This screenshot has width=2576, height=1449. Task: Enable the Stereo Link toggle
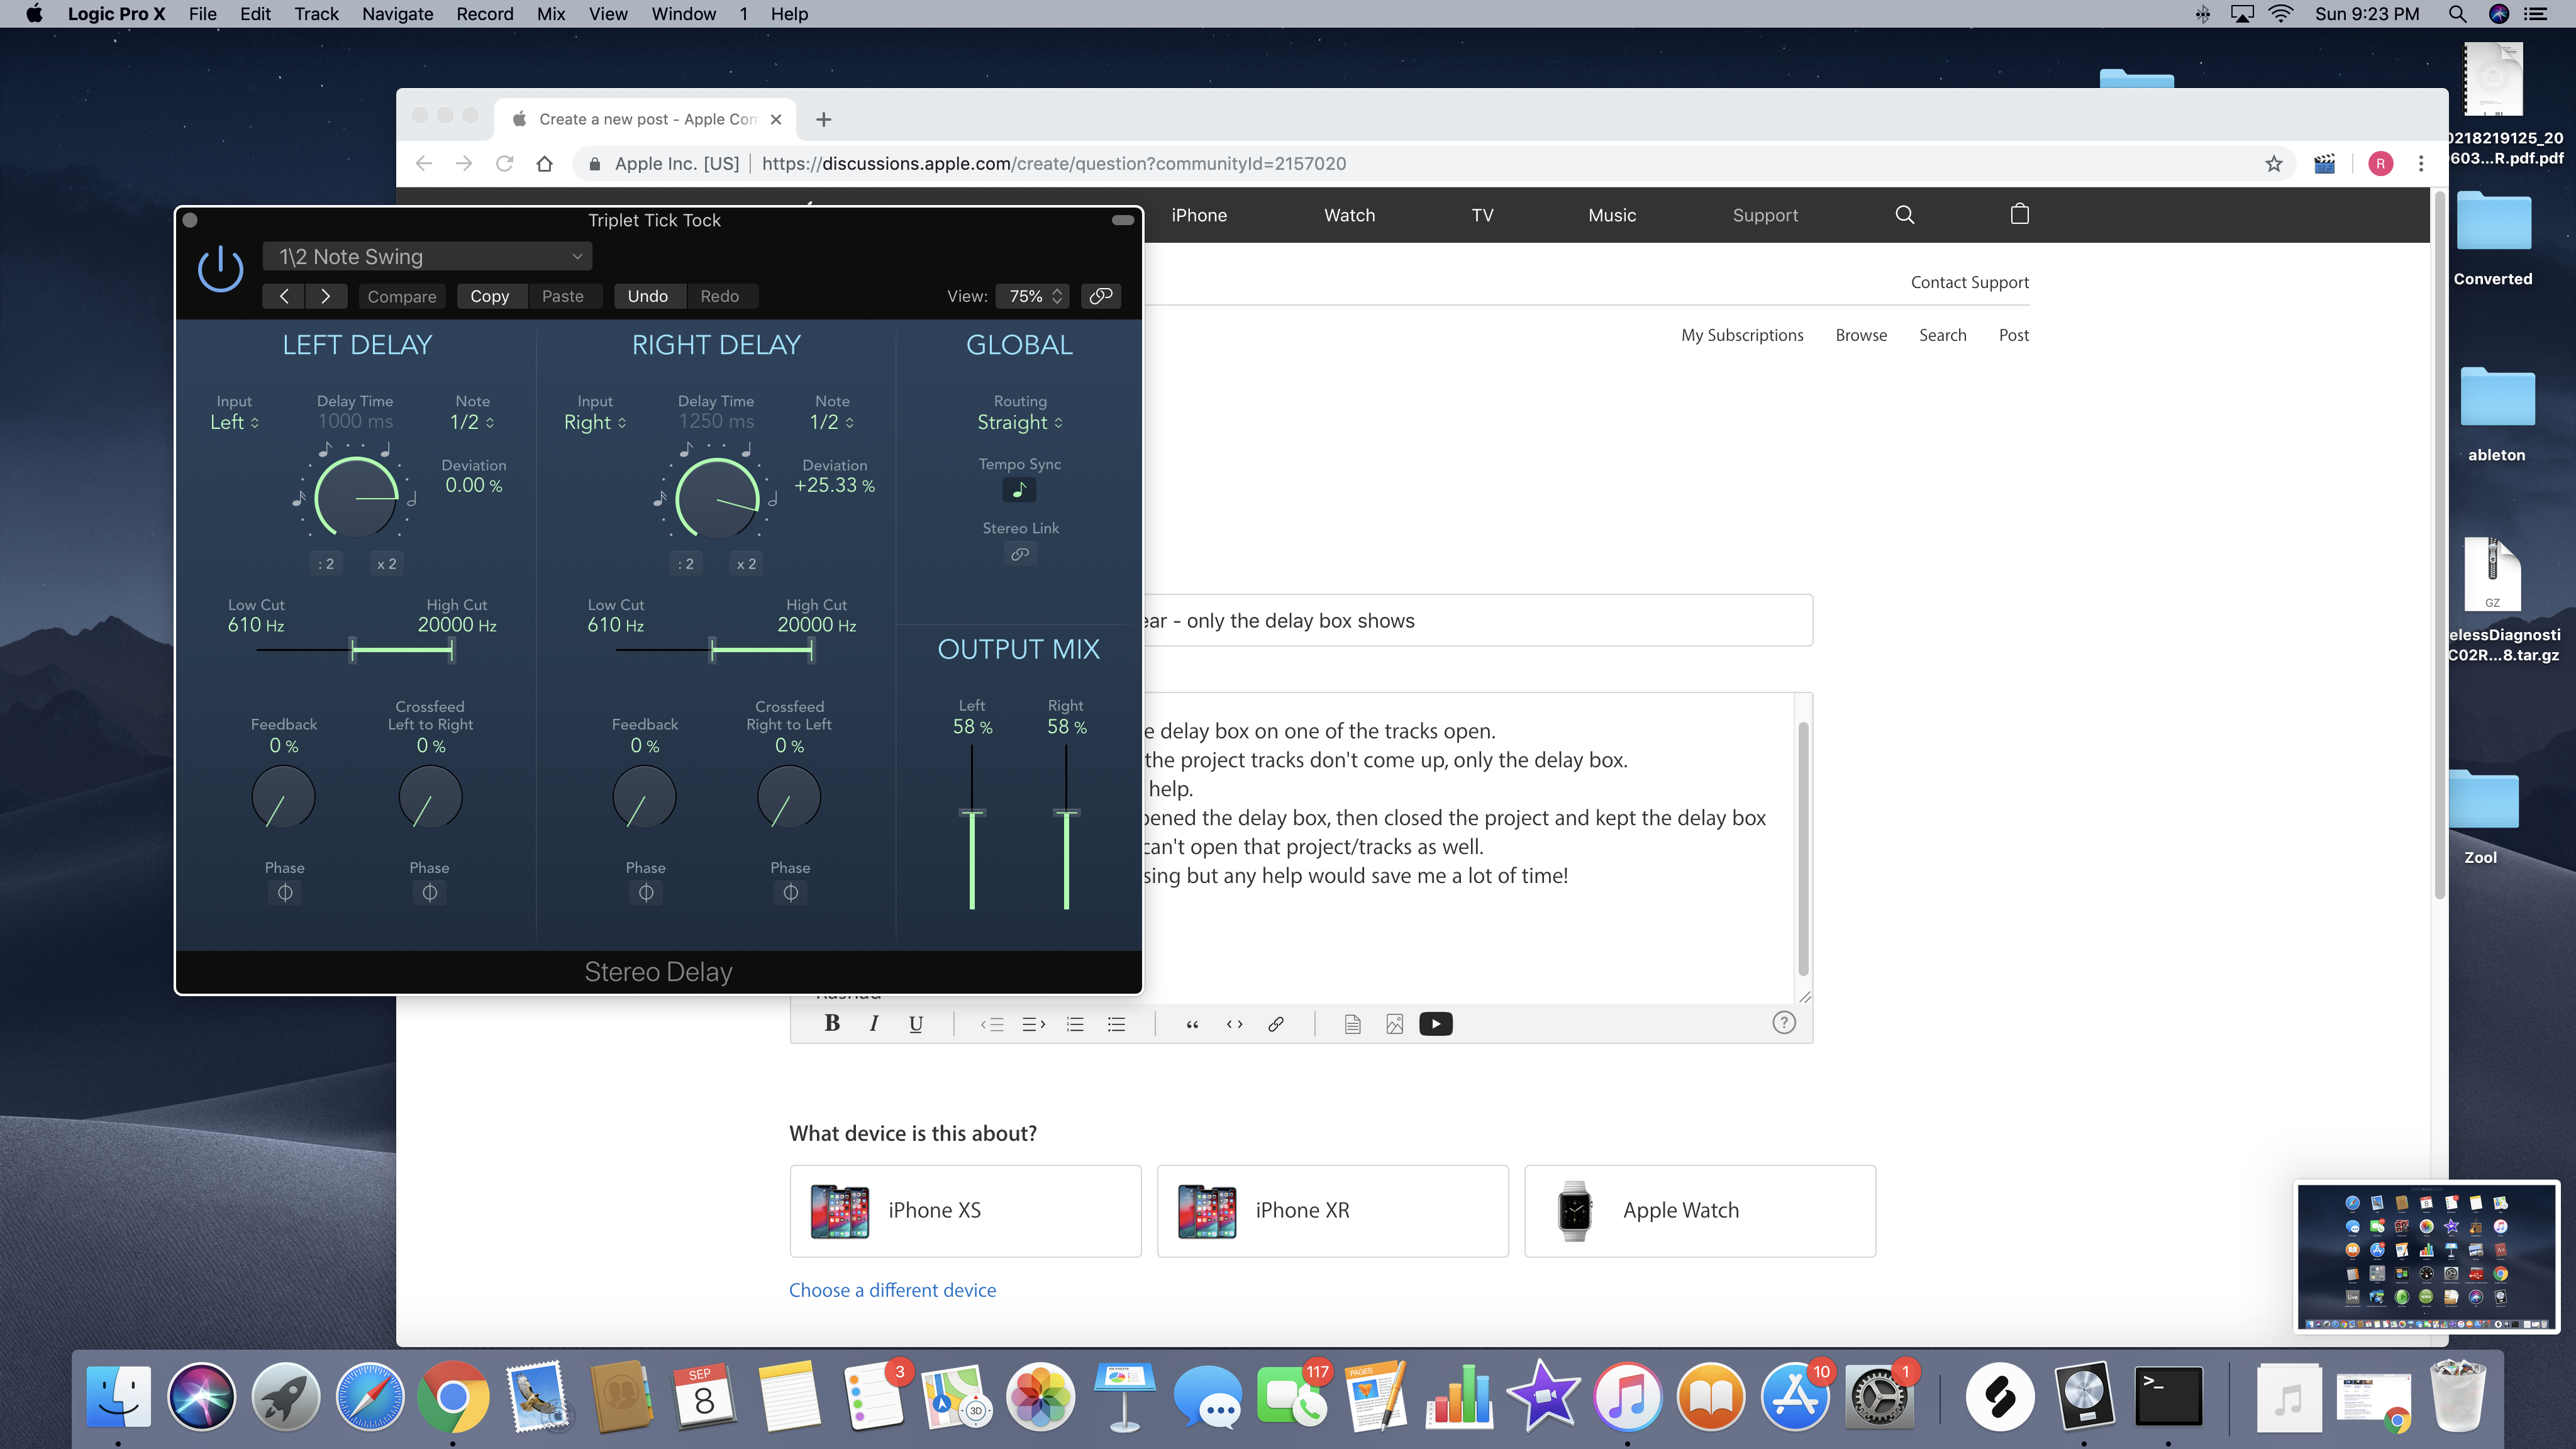pos(1019,554)
